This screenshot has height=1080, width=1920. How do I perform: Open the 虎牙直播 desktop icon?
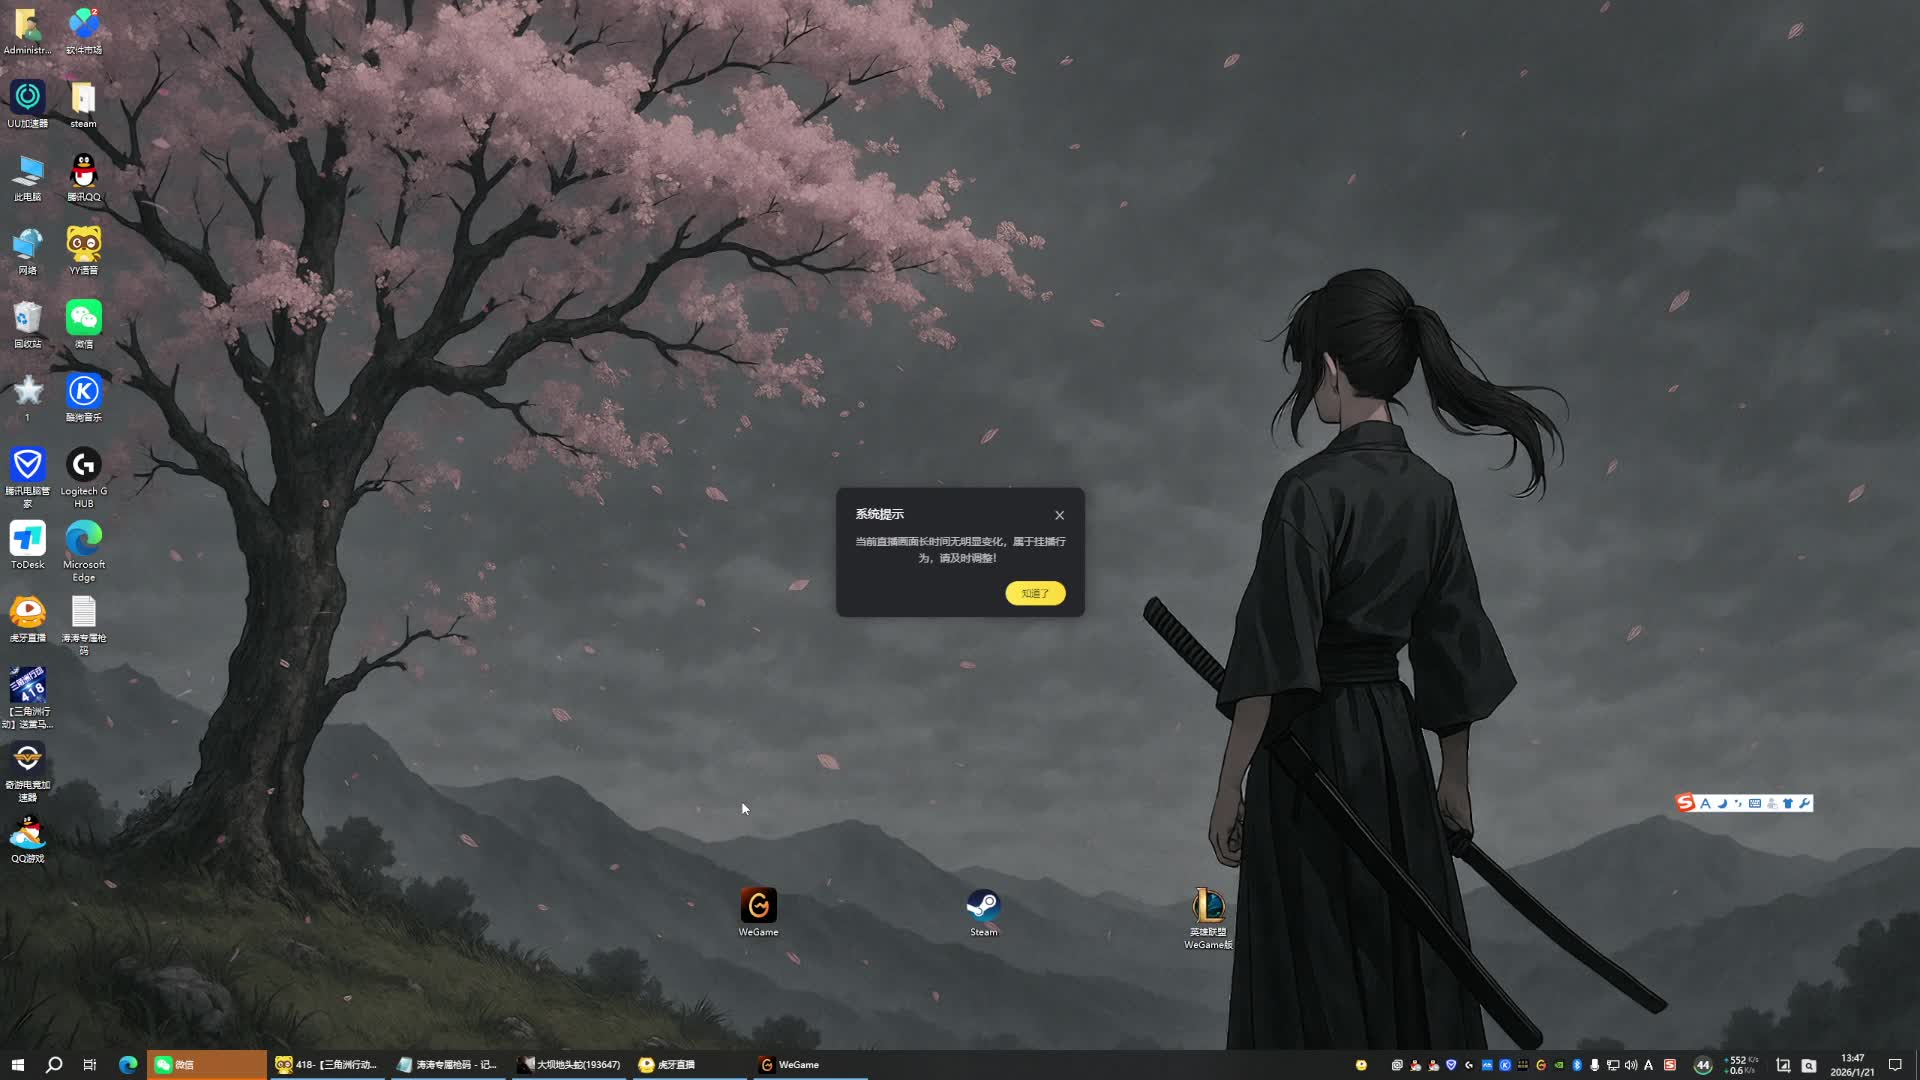pyautogui.click(x=27, y=612)
